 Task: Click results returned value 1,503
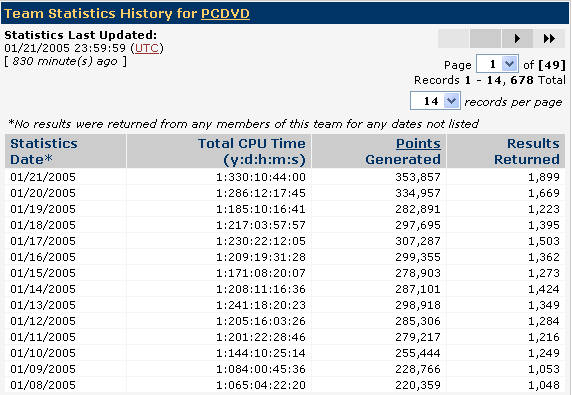pos(544,241)
